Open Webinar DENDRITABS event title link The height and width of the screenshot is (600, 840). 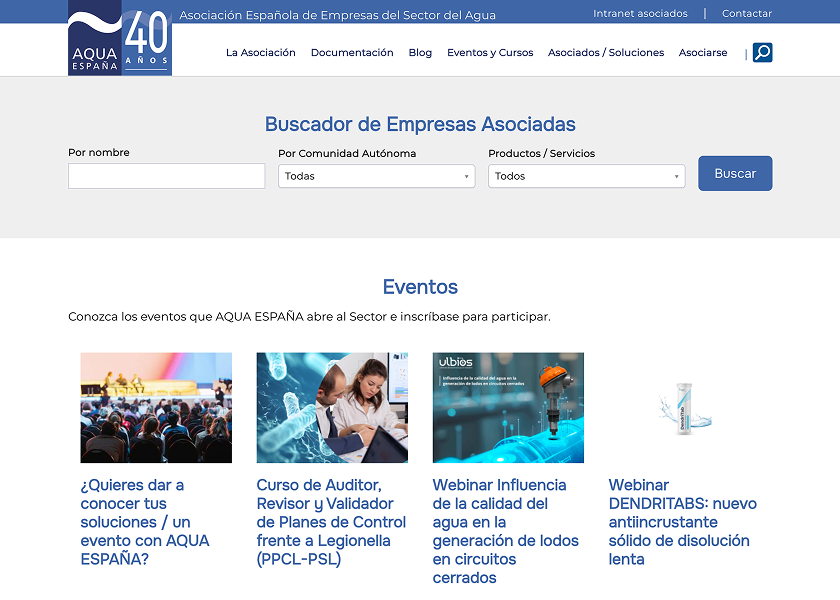[x=682, y=522]
